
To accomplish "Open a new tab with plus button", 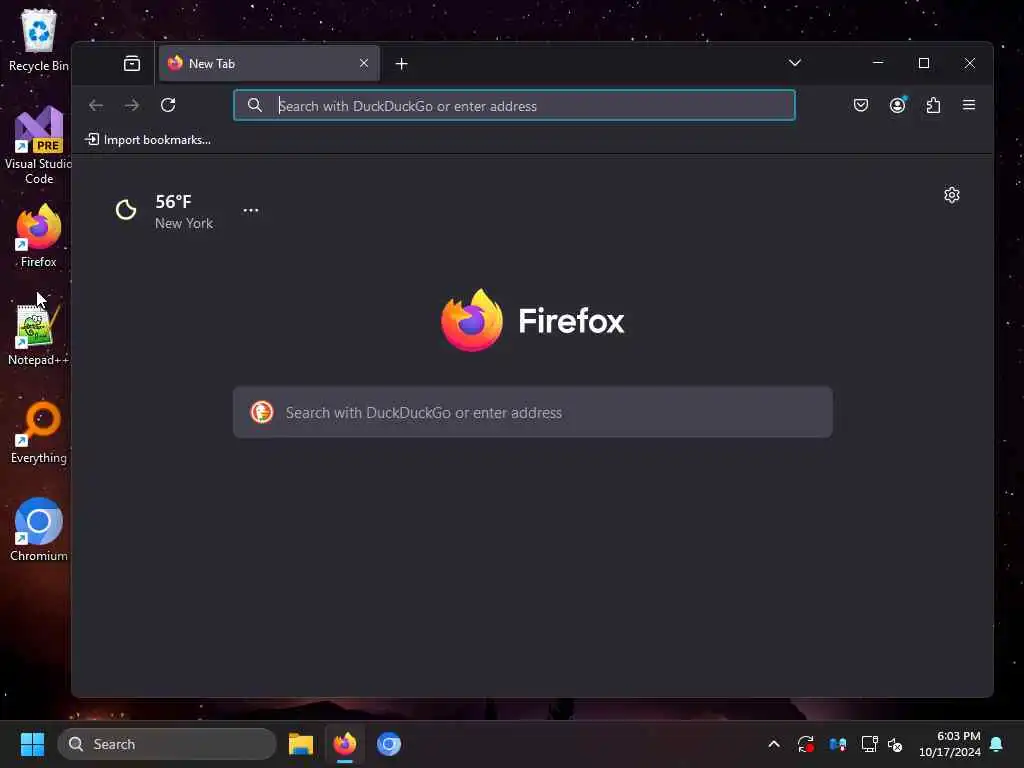I will [x=402, y=63].
